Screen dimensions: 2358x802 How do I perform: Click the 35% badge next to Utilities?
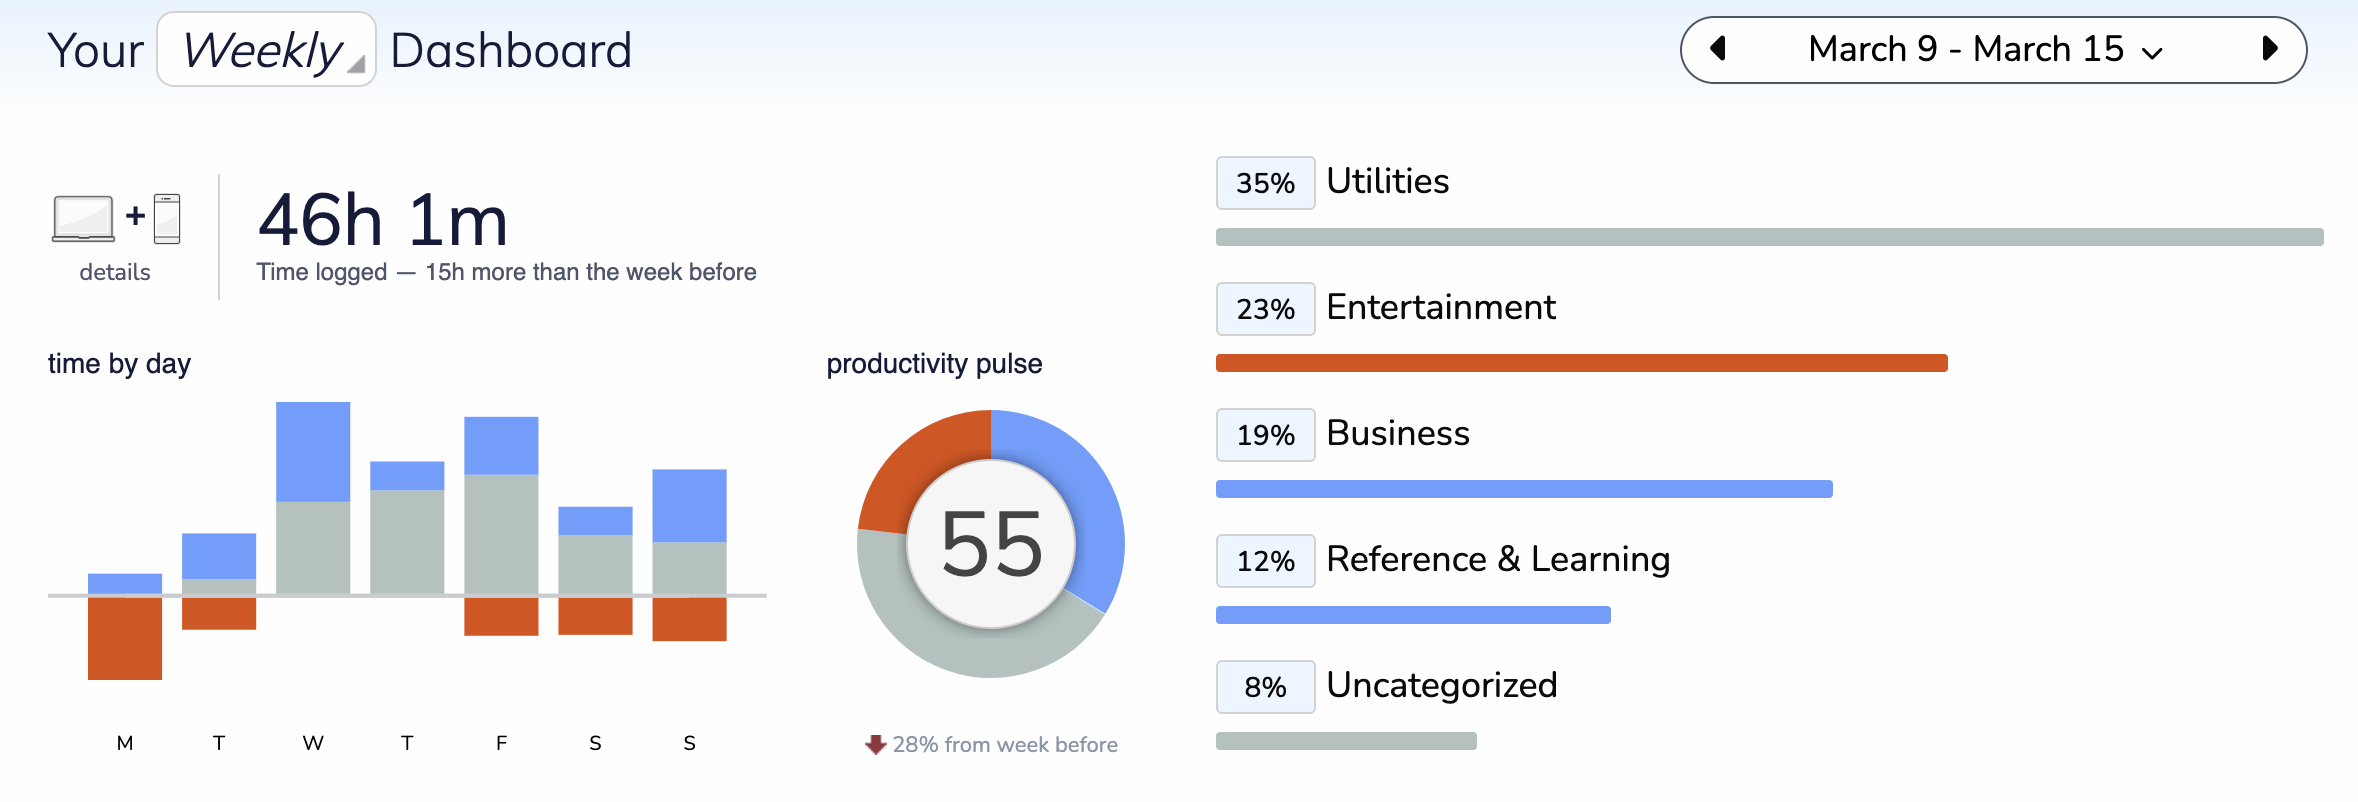[x=1265, y=183]
